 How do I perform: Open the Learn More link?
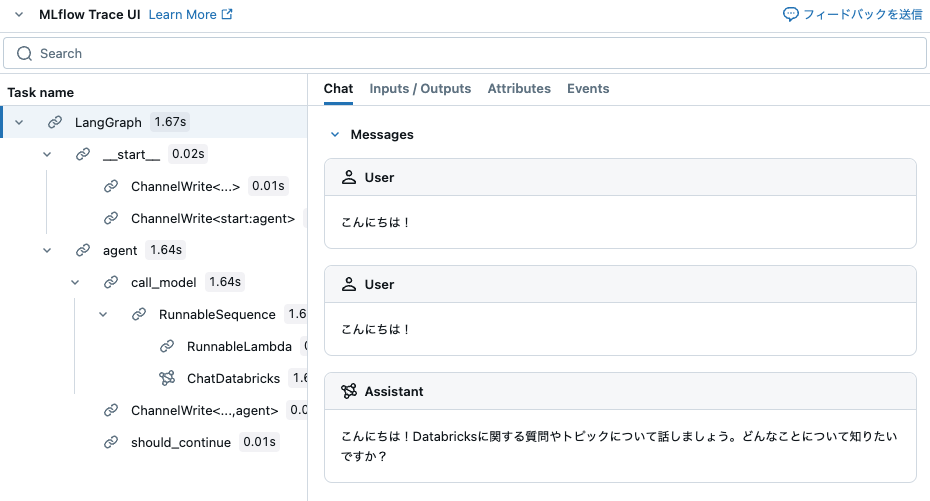(x=190, y=14)
